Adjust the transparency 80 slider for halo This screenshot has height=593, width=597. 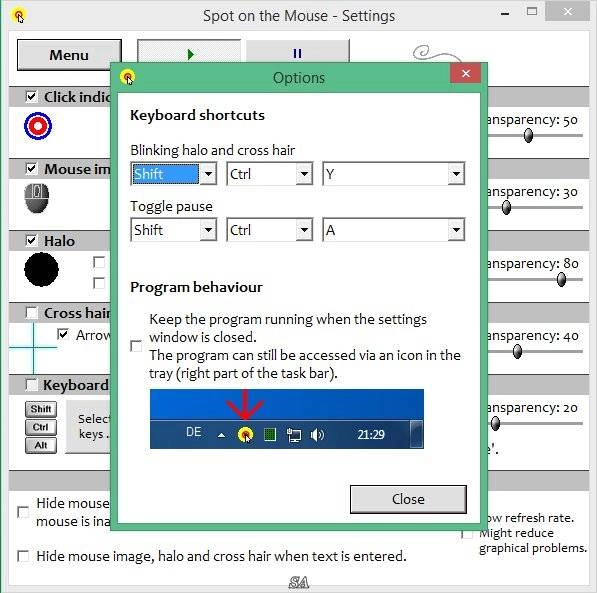[561, 280]
